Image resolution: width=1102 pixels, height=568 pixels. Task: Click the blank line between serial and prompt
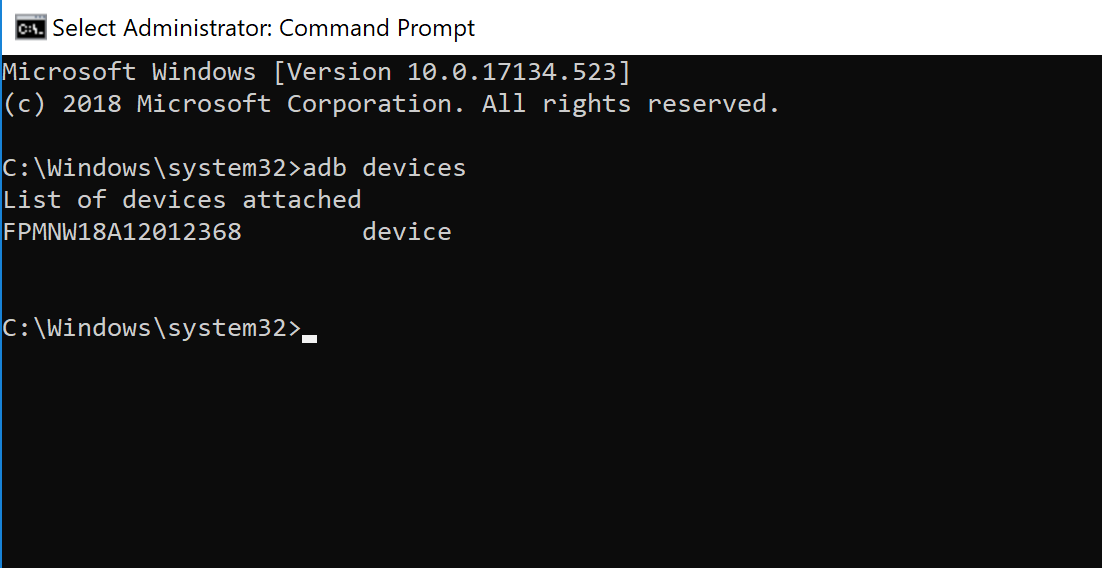point(551,280)
